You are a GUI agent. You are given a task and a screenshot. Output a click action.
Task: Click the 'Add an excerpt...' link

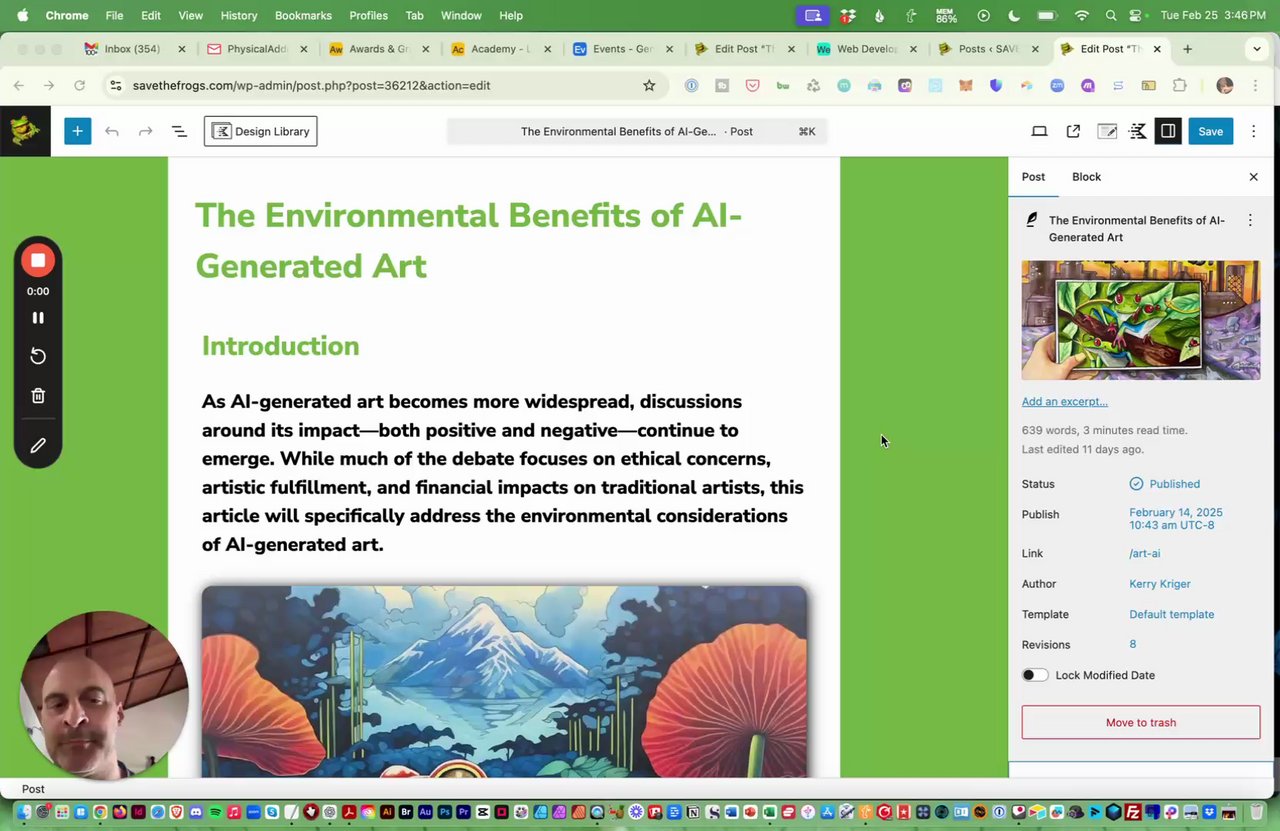1064,401
